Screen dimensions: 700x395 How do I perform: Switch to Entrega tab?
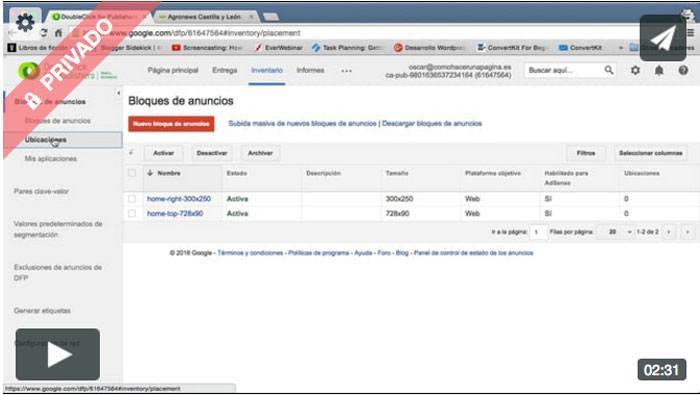tap(225, 70)
